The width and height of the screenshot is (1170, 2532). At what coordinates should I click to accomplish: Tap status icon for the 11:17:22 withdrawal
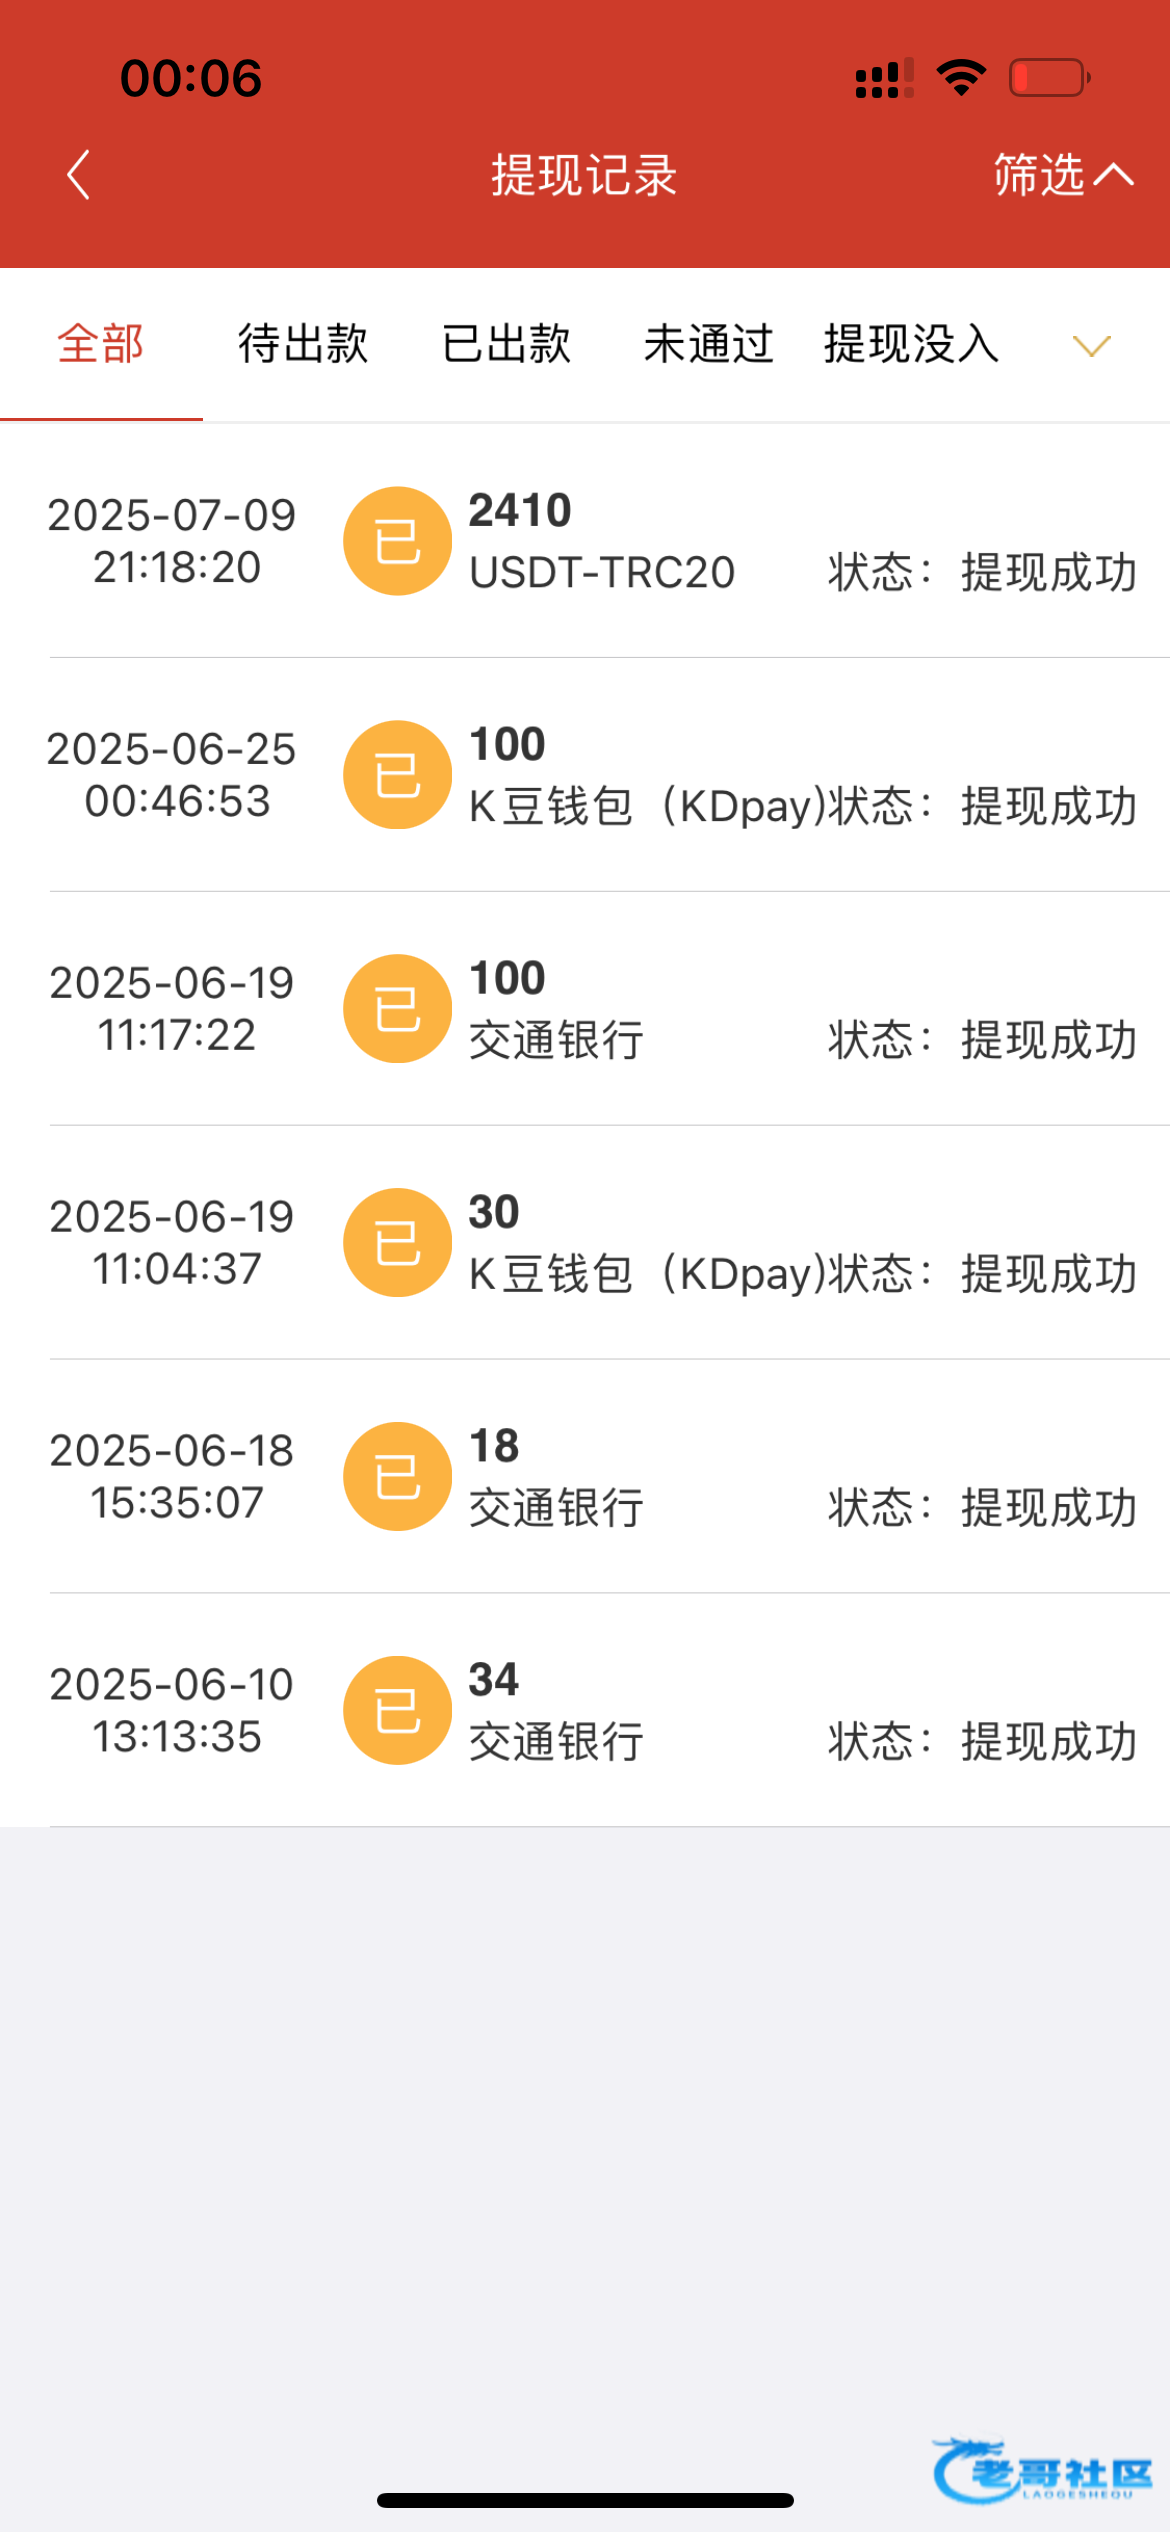point(397,1009)
